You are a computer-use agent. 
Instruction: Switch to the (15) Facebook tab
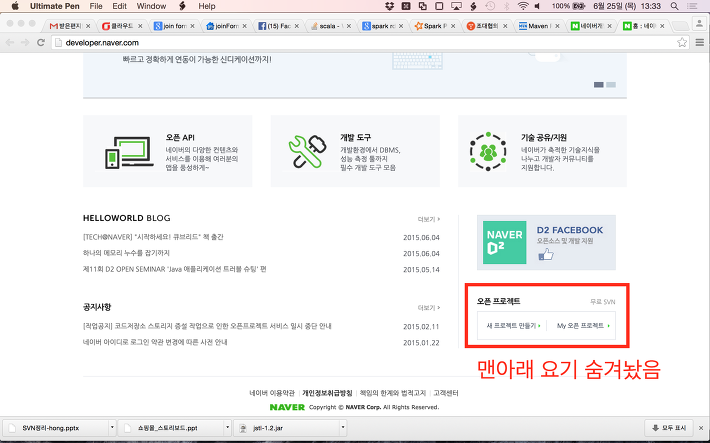tap(277, 26)
